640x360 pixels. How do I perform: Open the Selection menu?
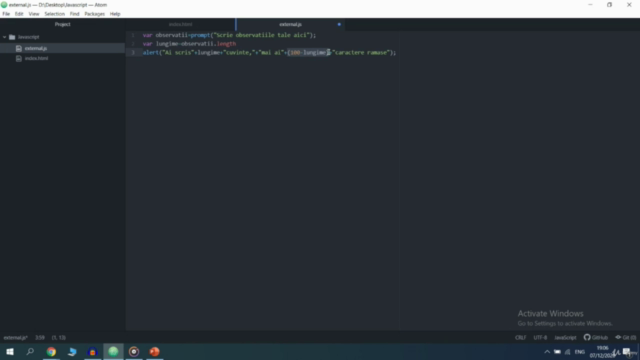pyautogui.click(x=54, y=14)
